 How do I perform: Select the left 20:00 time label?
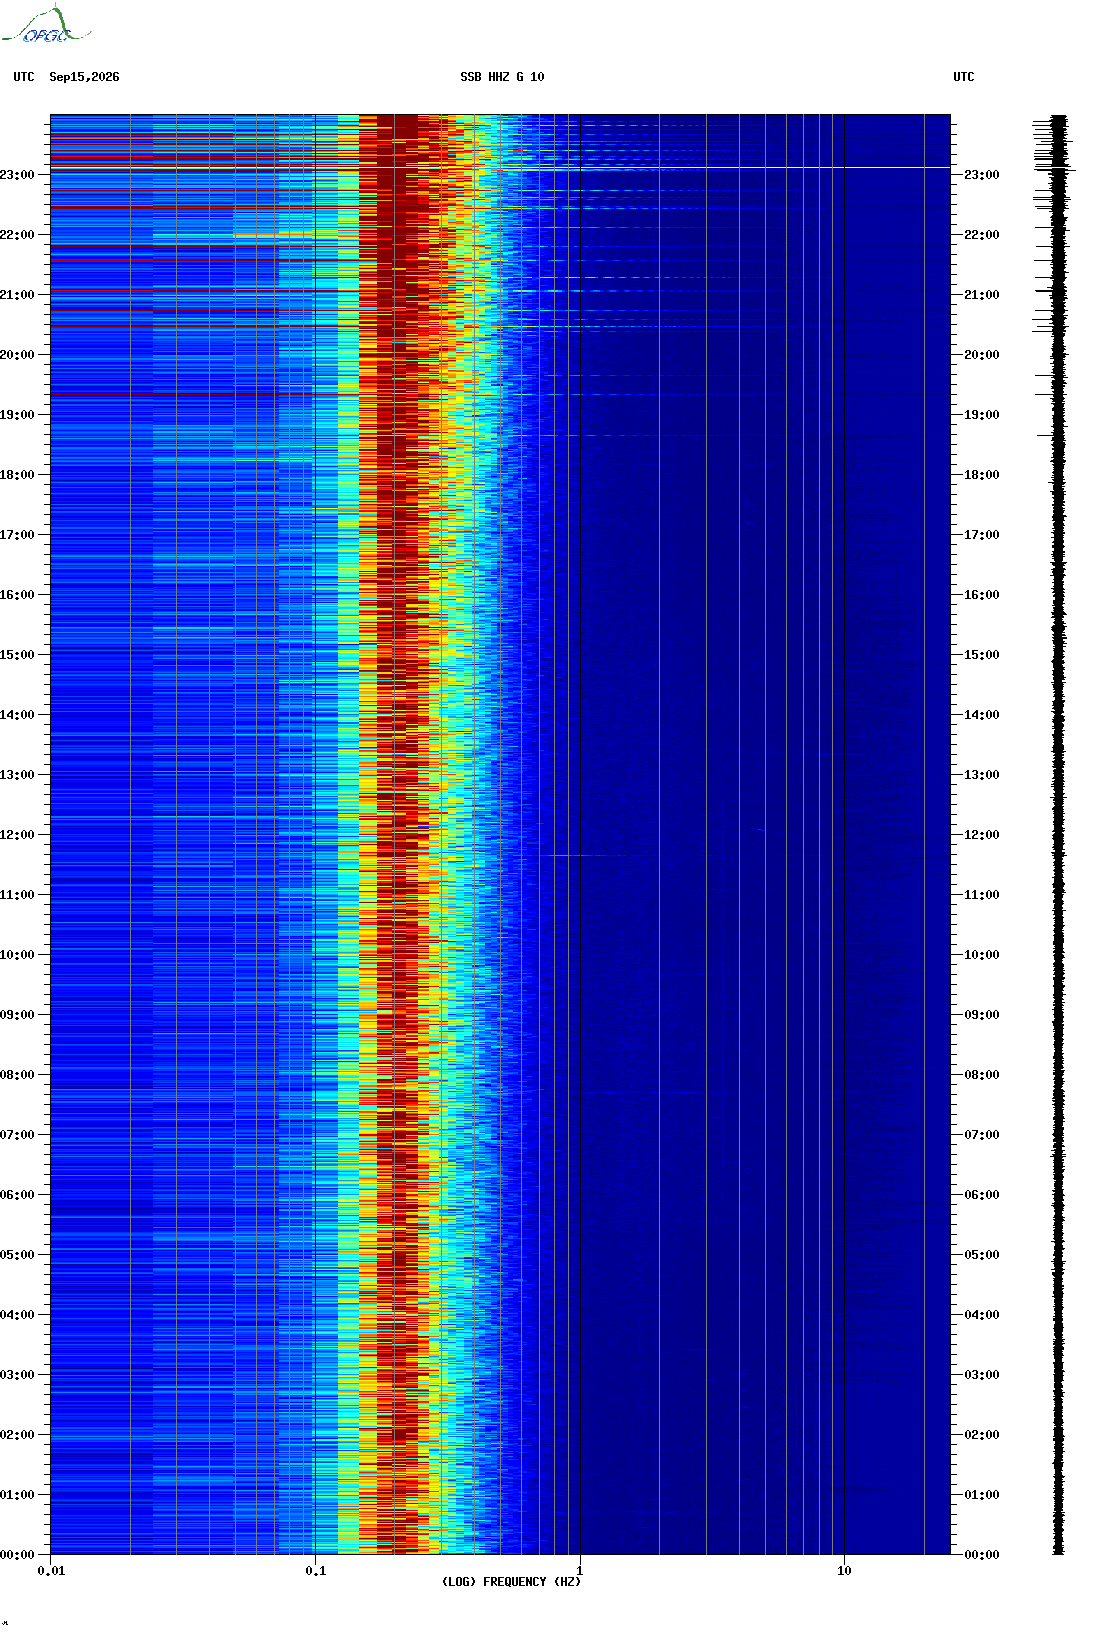click(x=17, y=355)
